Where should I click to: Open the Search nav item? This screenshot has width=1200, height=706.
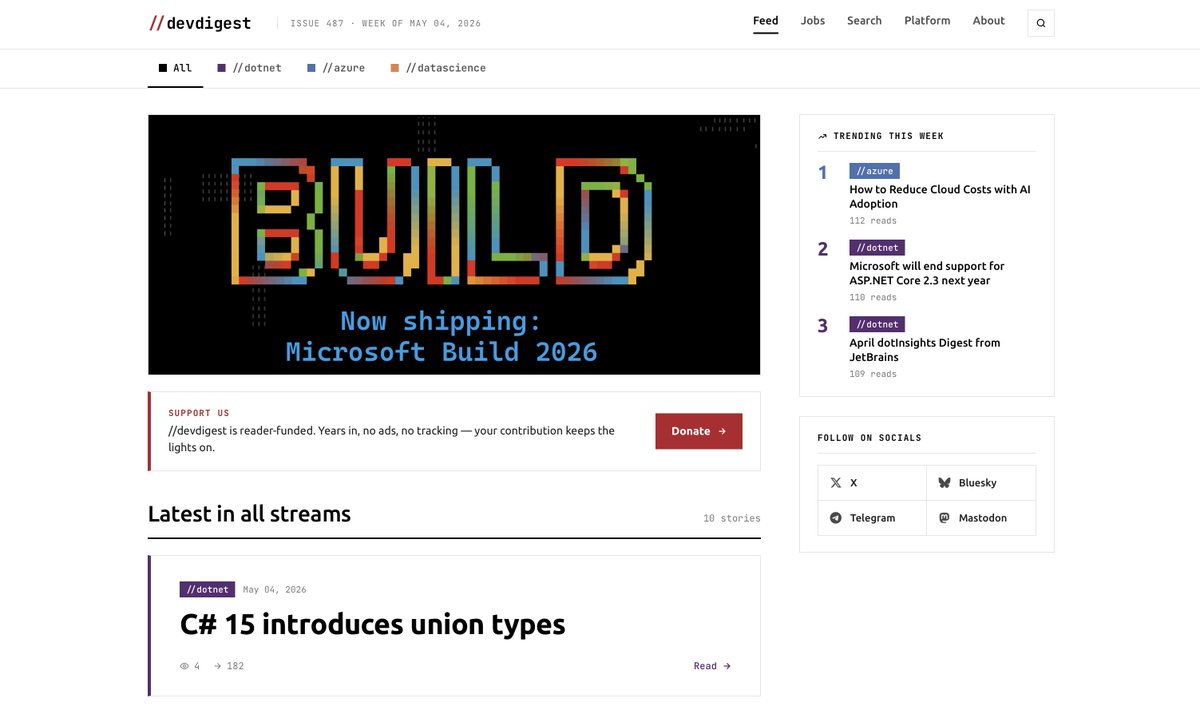864,21
